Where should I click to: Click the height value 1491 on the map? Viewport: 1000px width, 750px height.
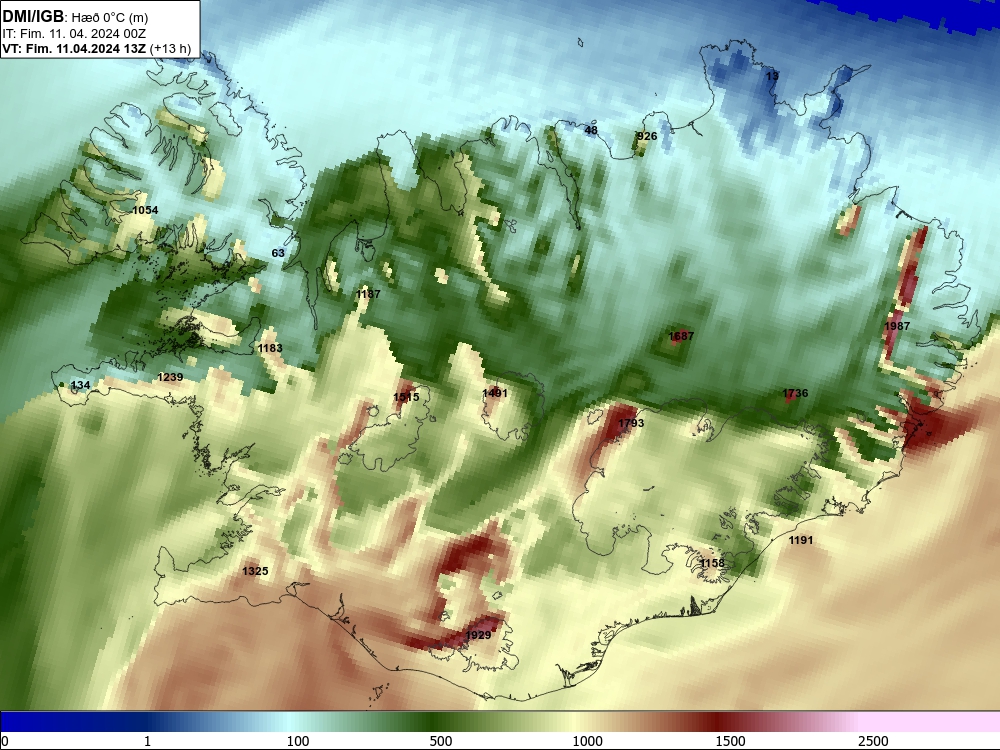495,393
